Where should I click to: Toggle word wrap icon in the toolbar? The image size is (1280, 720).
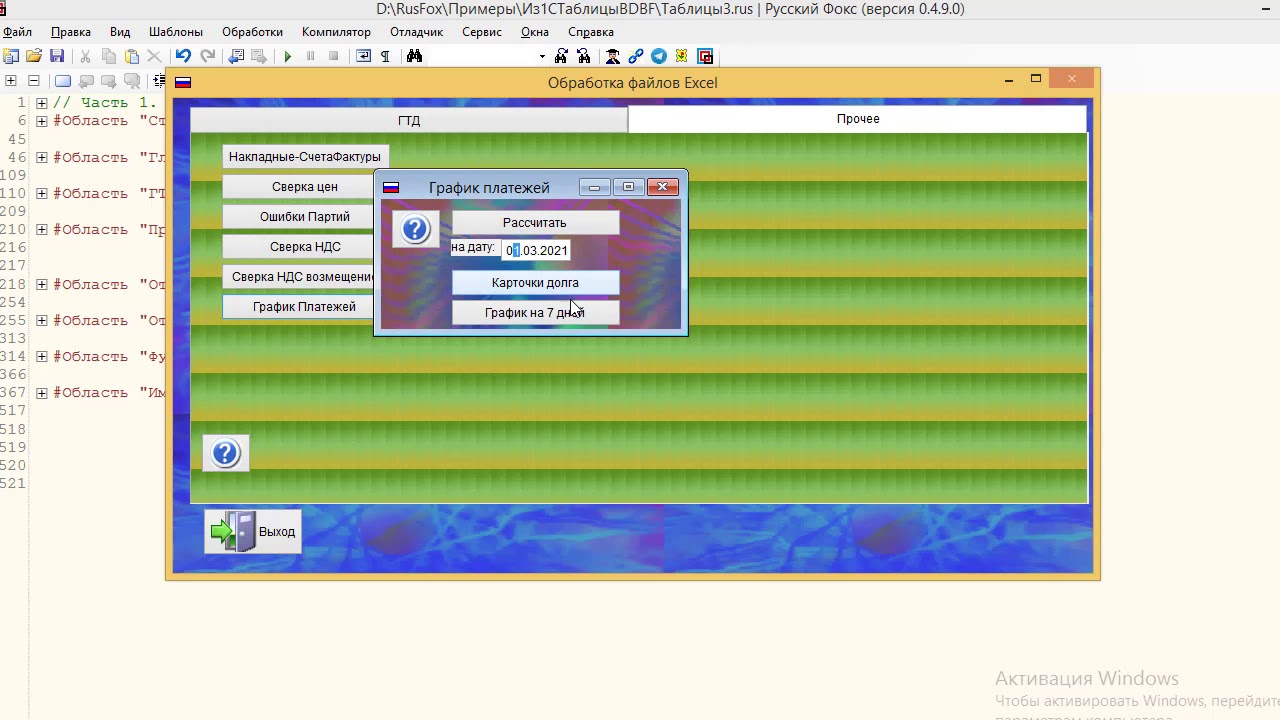[363, 56]
